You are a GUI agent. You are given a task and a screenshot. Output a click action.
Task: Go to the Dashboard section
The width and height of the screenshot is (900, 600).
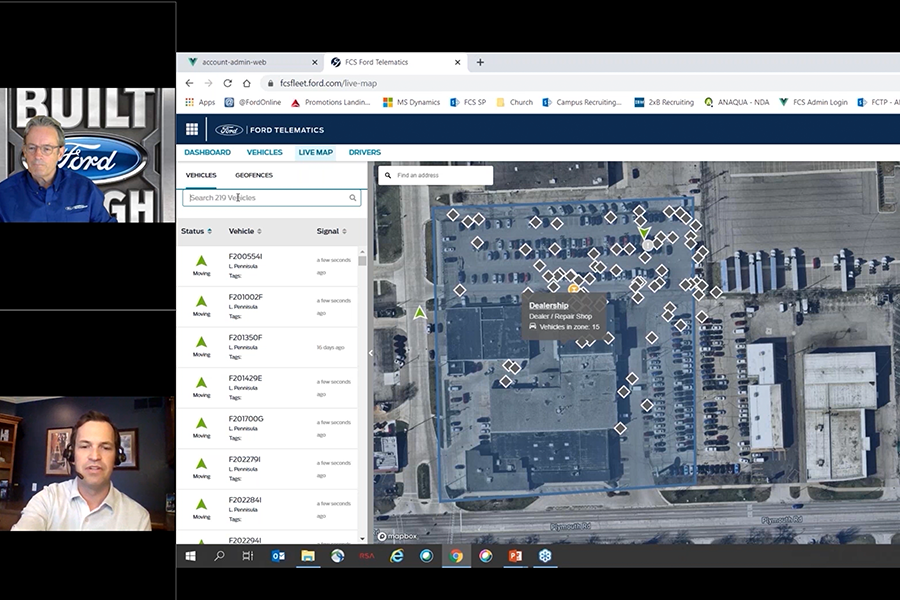(207, 152)
